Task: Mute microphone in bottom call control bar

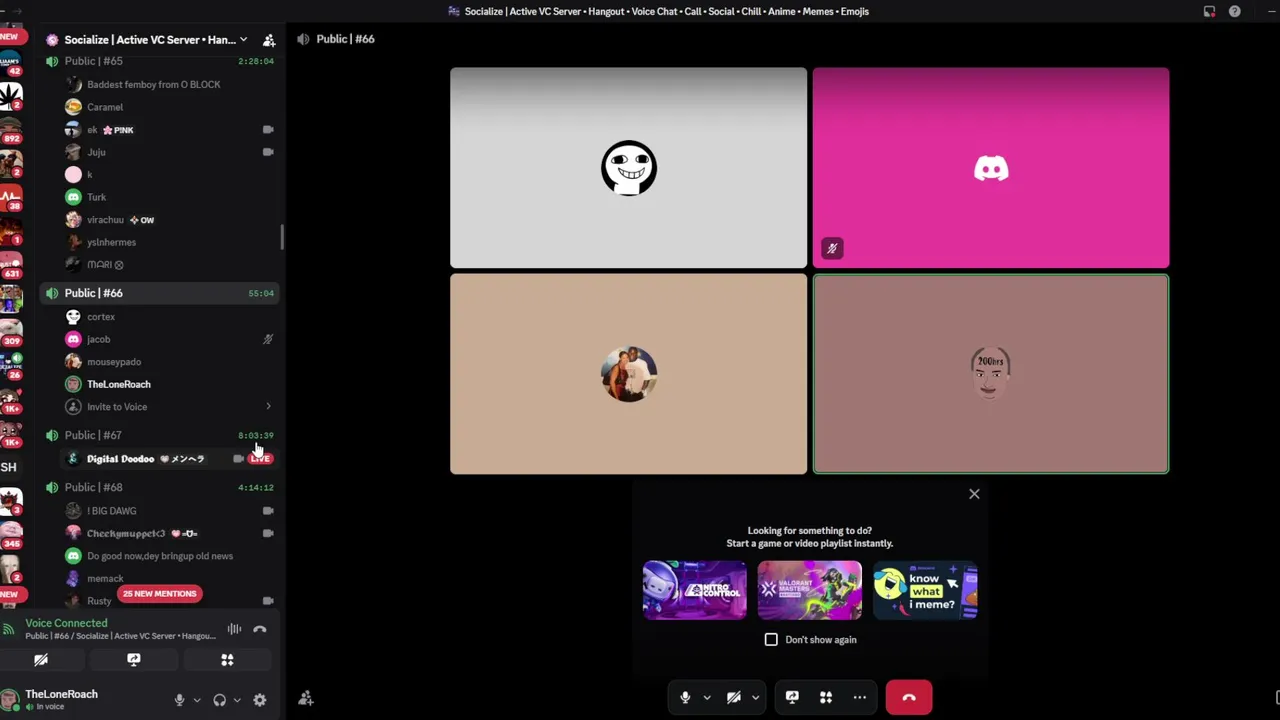Action: (x=685, y=697)
